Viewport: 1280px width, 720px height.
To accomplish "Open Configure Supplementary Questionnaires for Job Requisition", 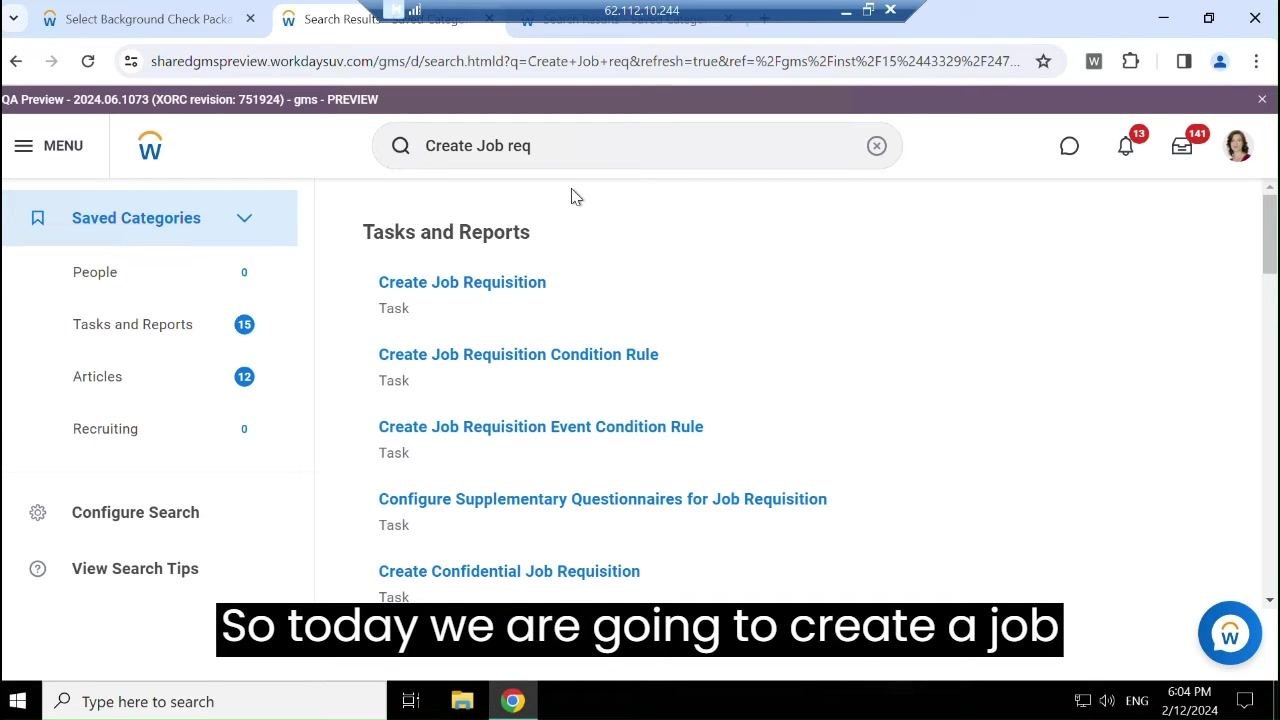I will (x=603, y=499).
